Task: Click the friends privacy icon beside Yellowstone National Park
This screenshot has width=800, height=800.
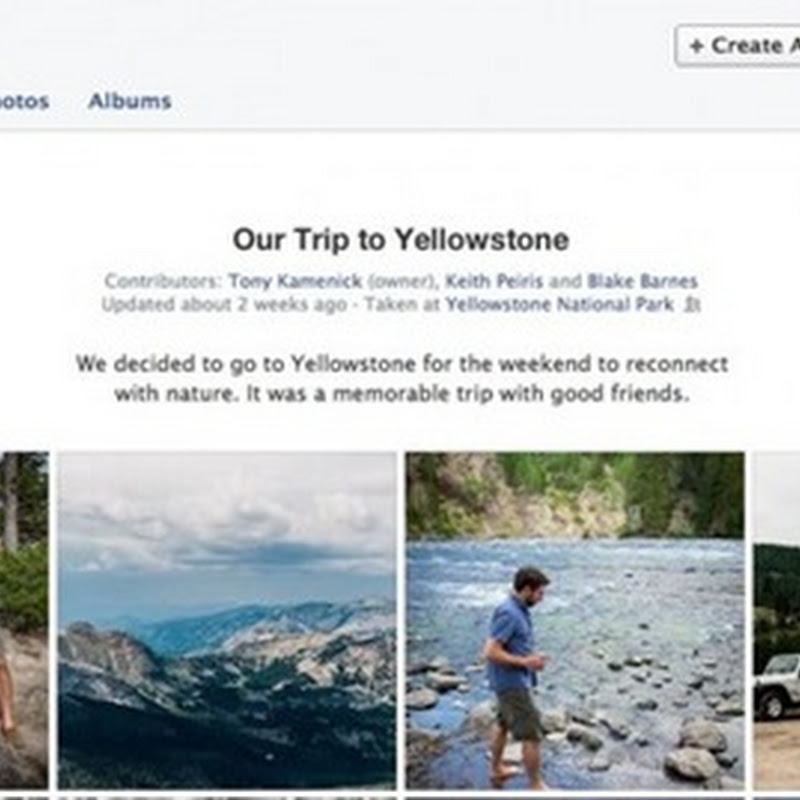Action: (691, 306)
